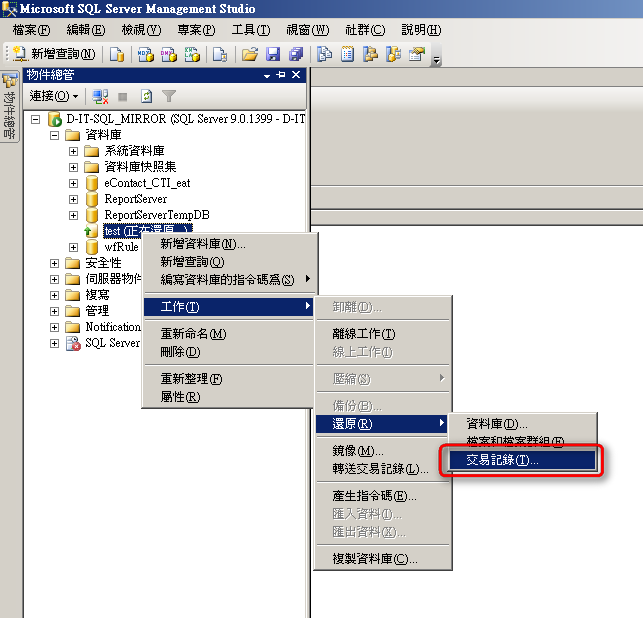Open the 檔案(F) menu
Viewport: 643px width, 618px height.
coord(31,30)
